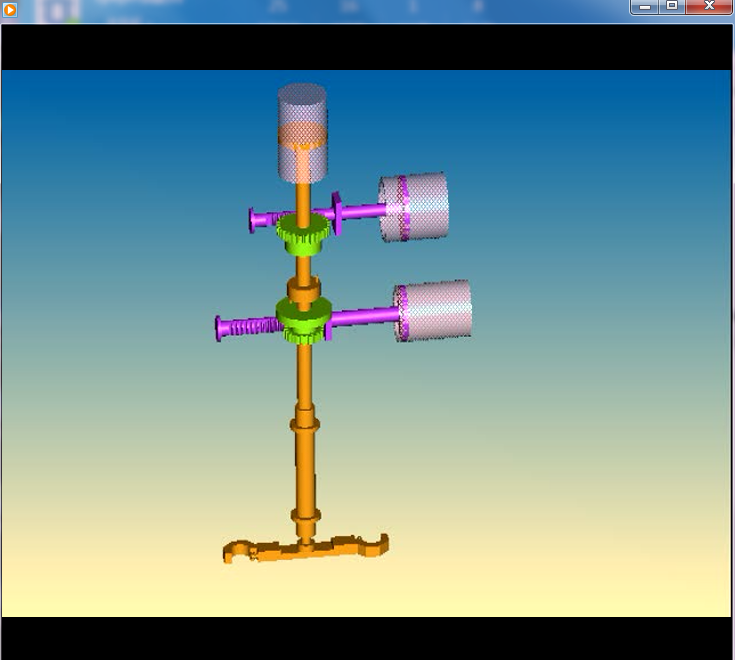Close the video player window
The width and height of the screenshot is (735, 660).
tap(709, 7)
